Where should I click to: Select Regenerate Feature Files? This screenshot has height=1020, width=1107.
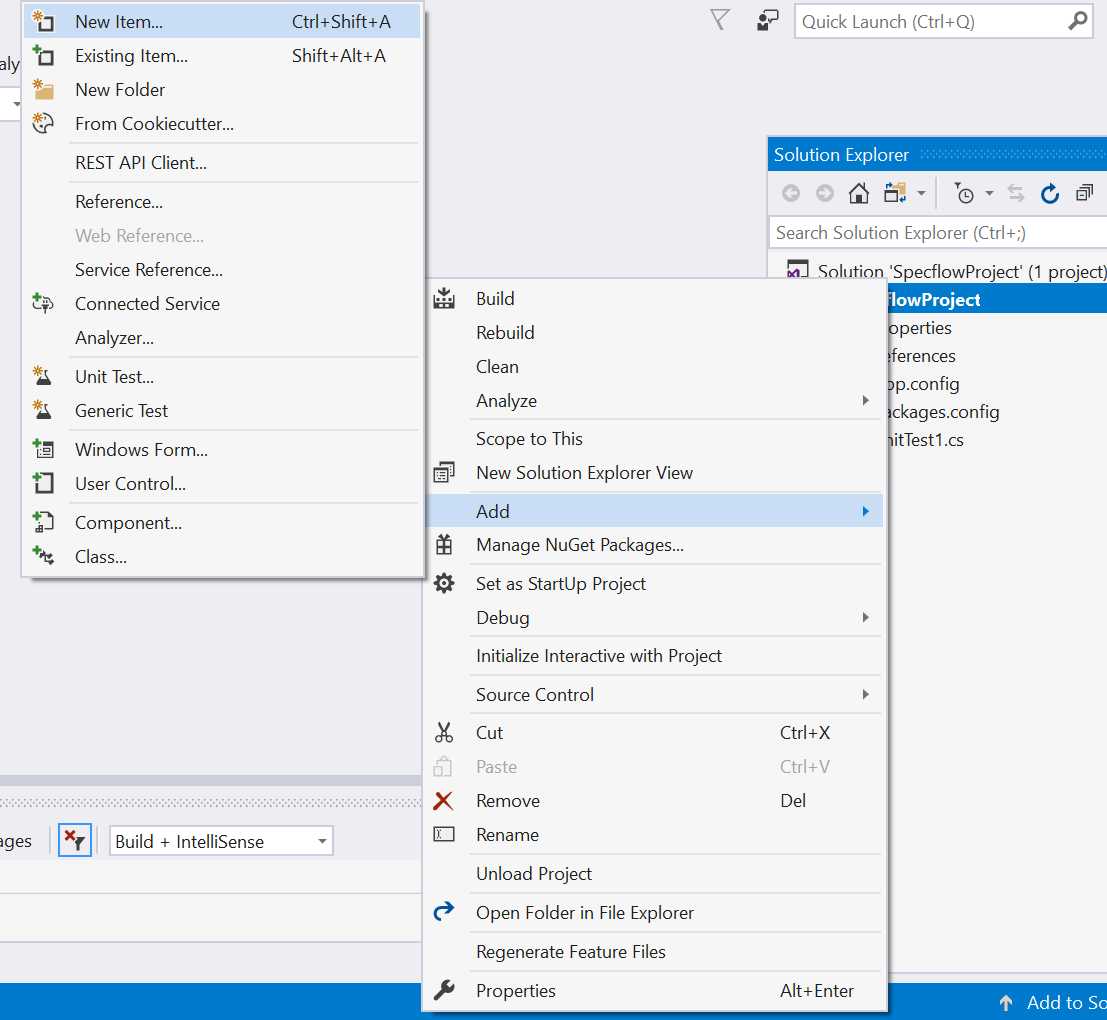(654, 952)
